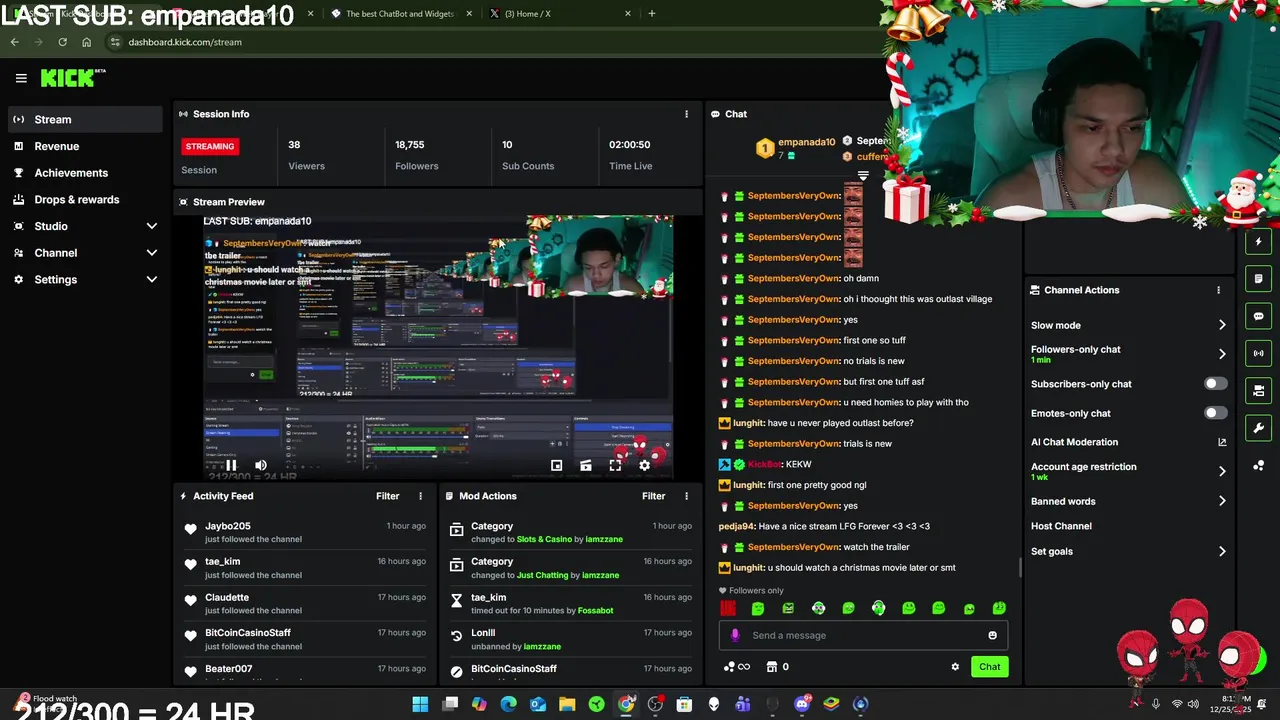Open AI Chat Moderation external link
1280x720 pixels.
tap(1222, 442)
